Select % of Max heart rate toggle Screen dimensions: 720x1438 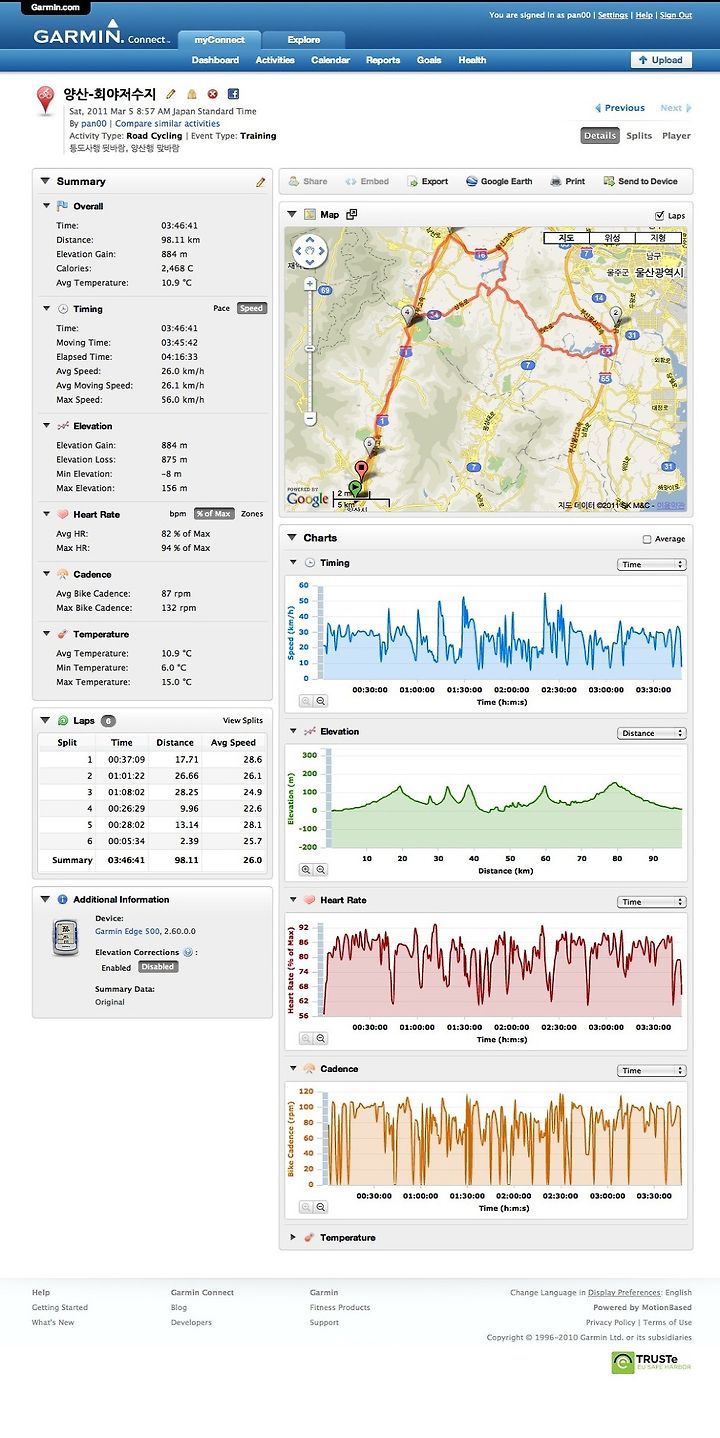click(213, 514)
